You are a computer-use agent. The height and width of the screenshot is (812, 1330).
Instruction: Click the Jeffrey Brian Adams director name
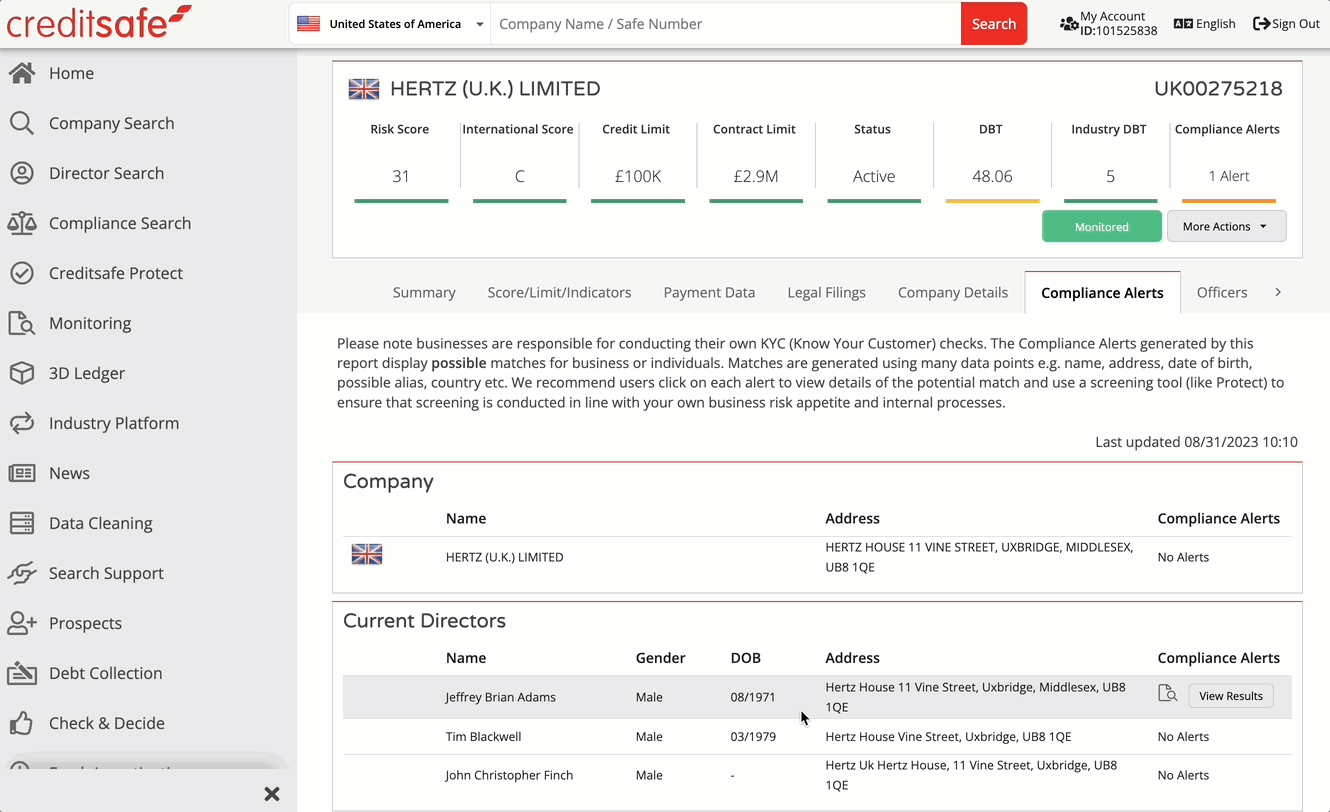pyautogui.click(x=500, y=697)
